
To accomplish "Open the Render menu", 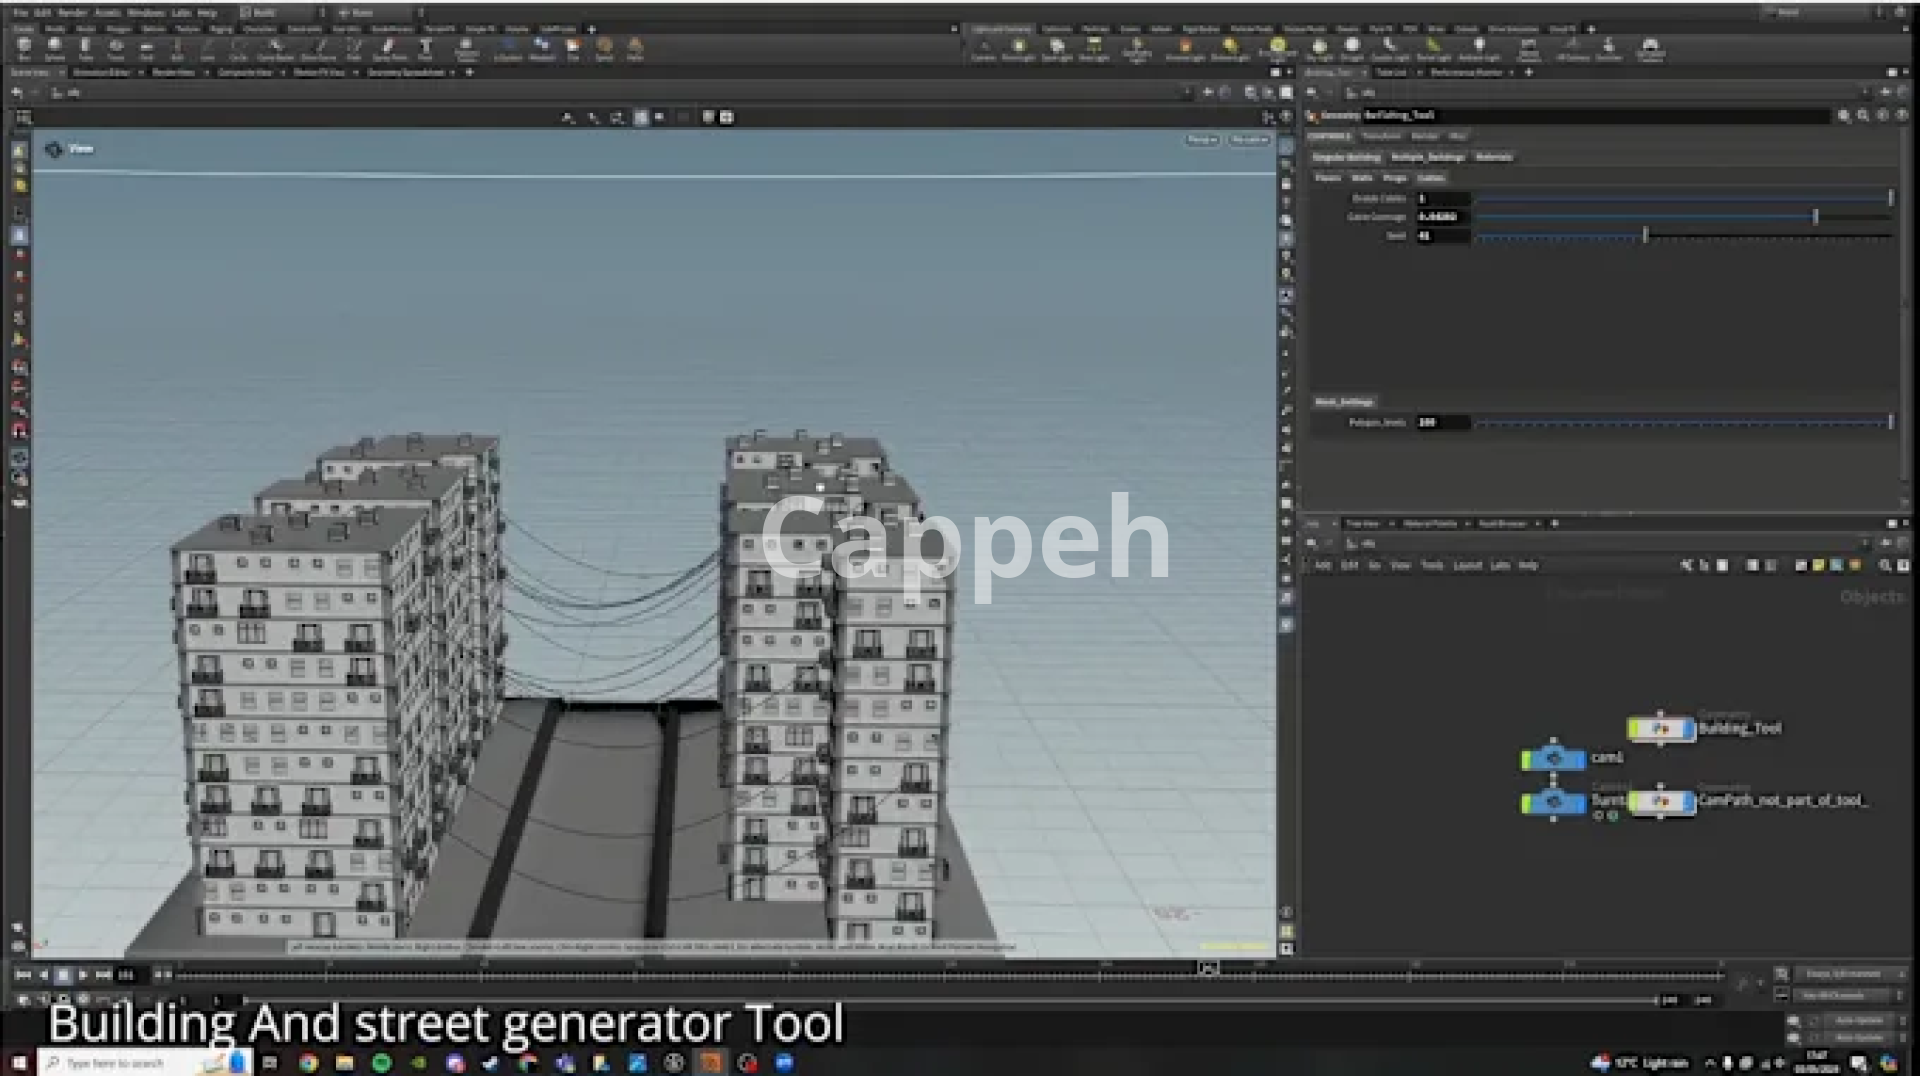I will tap(72, 13).
